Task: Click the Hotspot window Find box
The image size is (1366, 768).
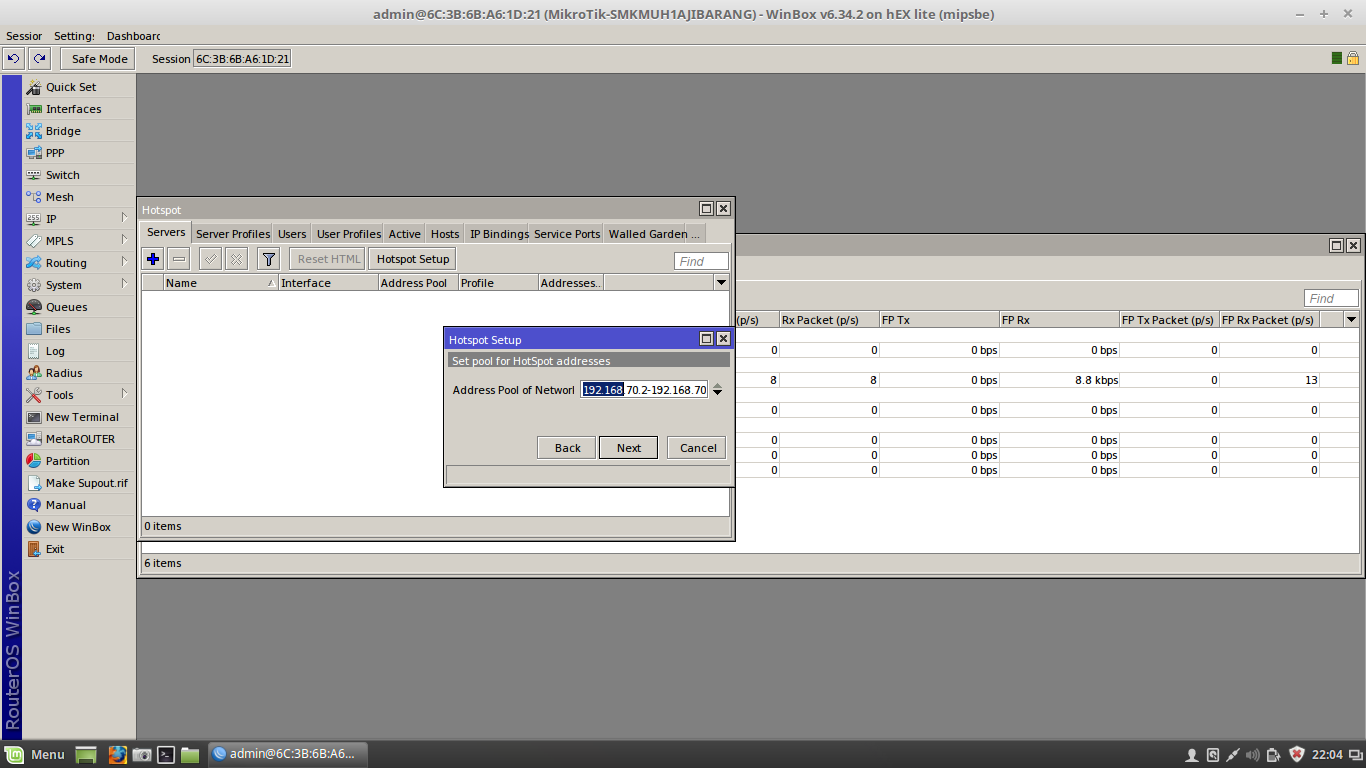Action: (x=701, y=261)
